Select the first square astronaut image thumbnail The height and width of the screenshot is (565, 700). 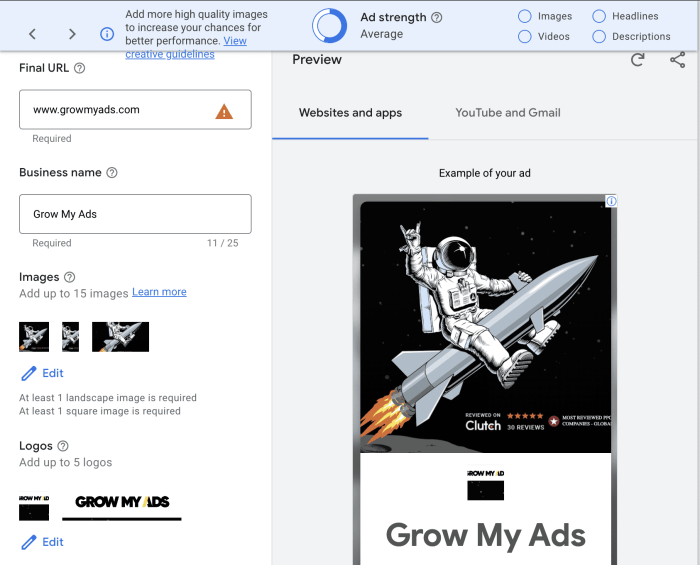tap(34, 337)
